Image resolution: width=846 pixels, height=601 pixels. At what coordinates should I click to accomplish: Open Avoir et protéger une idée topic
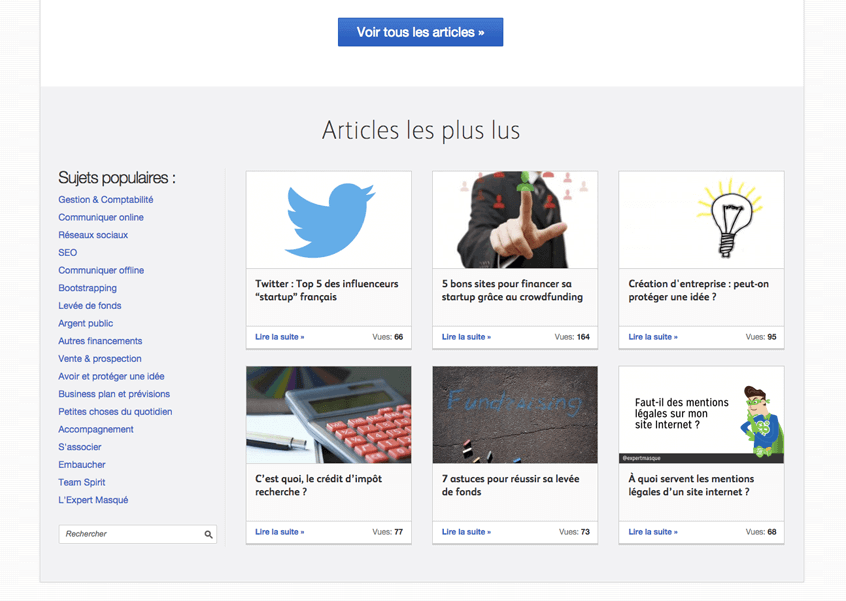tap(111, 377)
